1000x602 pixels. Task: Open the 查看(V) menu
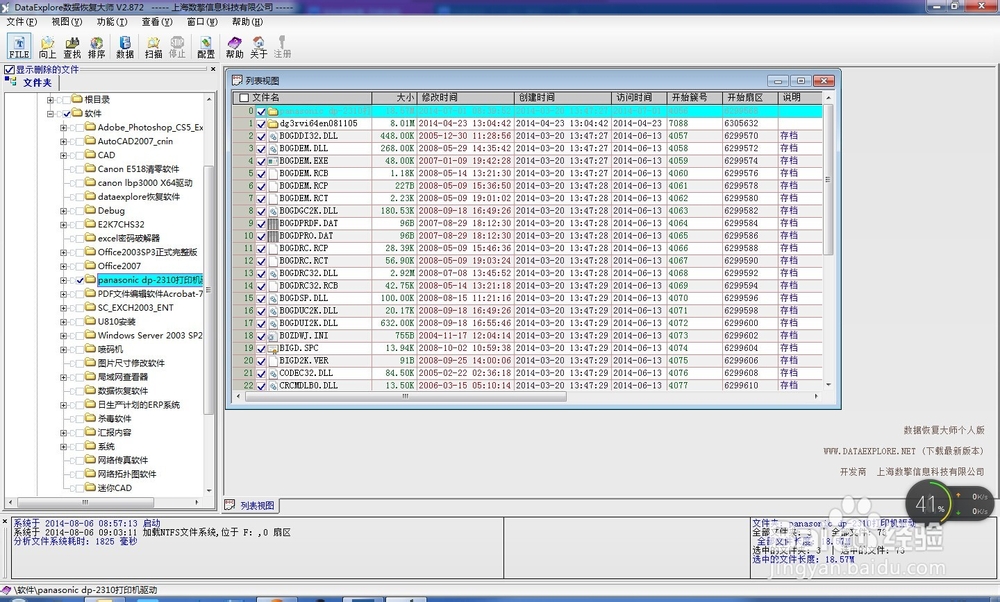(157, 22)
